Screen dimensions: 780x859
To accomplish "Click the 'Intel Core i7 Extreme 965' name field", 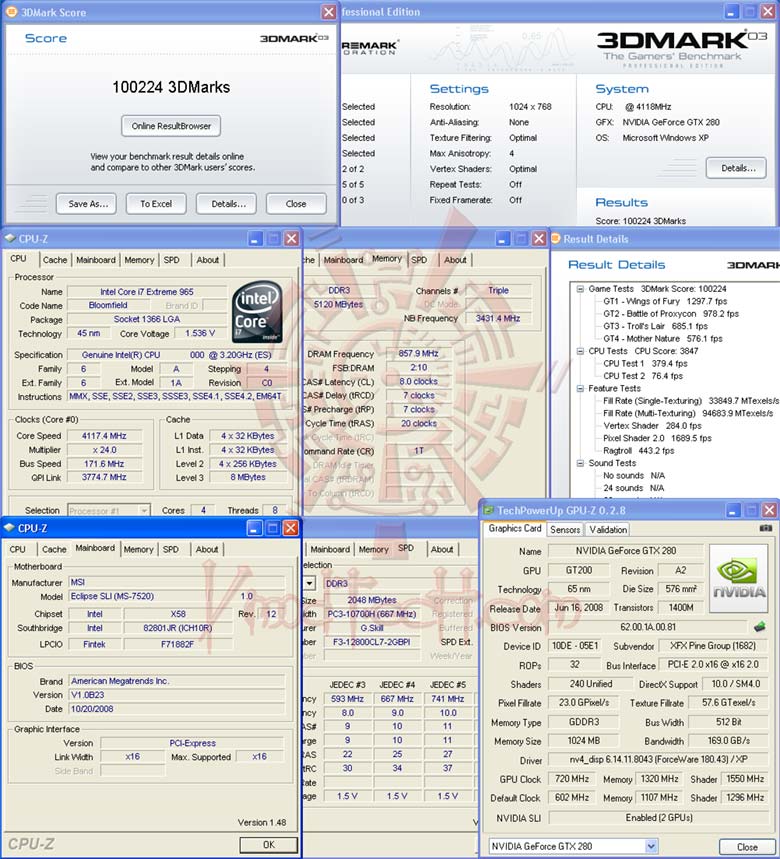I will (147, 292).
